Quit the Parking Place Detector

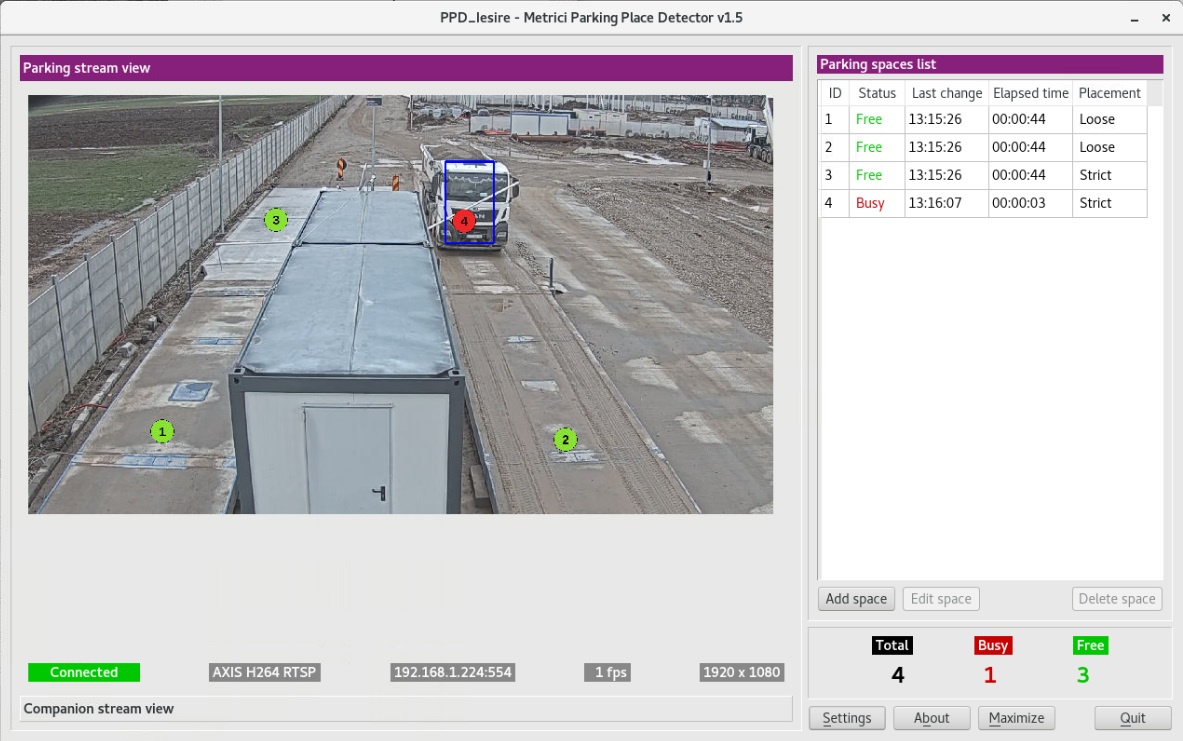1132,718
